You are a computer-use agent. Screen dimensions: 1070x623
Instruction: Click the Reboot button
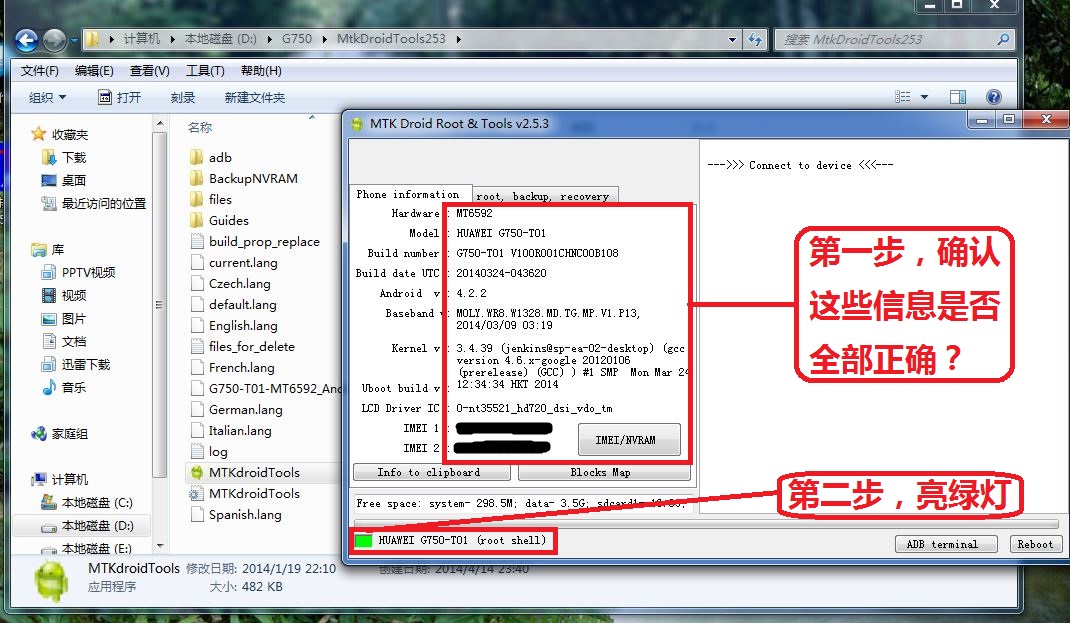(1035, 544)
